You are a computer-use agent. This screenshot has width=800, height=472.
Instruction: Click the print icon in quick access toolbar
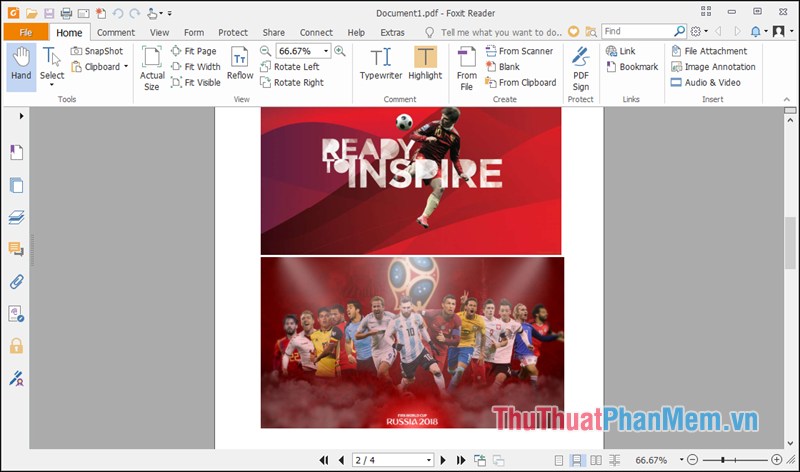tap(66, 13)
